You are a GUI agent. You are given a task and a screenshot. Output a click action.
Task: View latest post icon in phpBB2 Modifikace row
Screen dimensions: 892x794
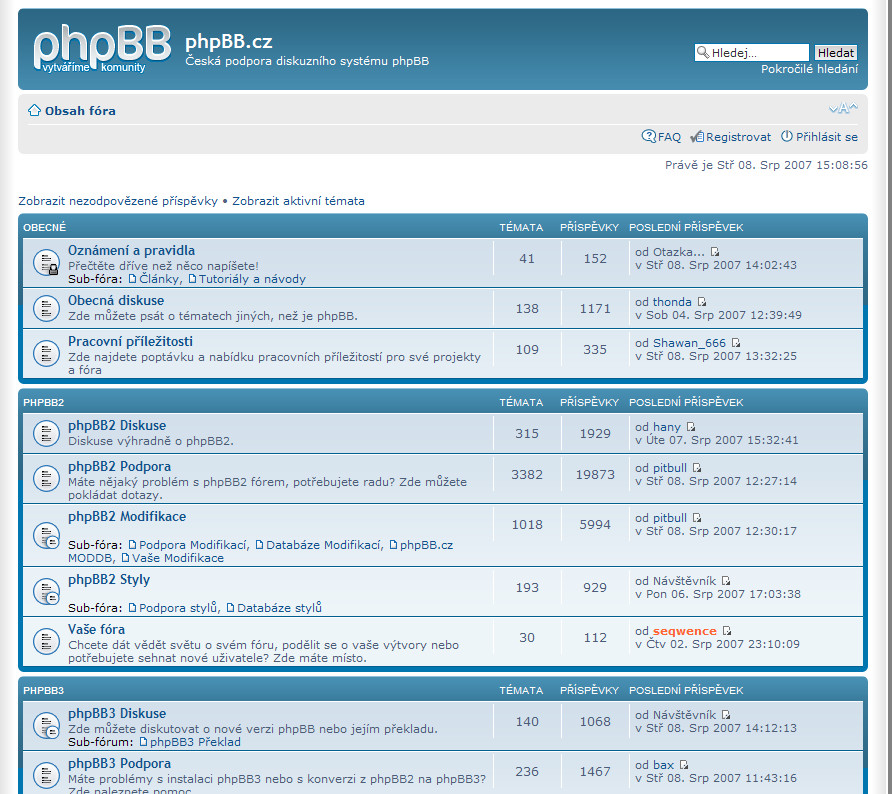[x=697, y=518]
